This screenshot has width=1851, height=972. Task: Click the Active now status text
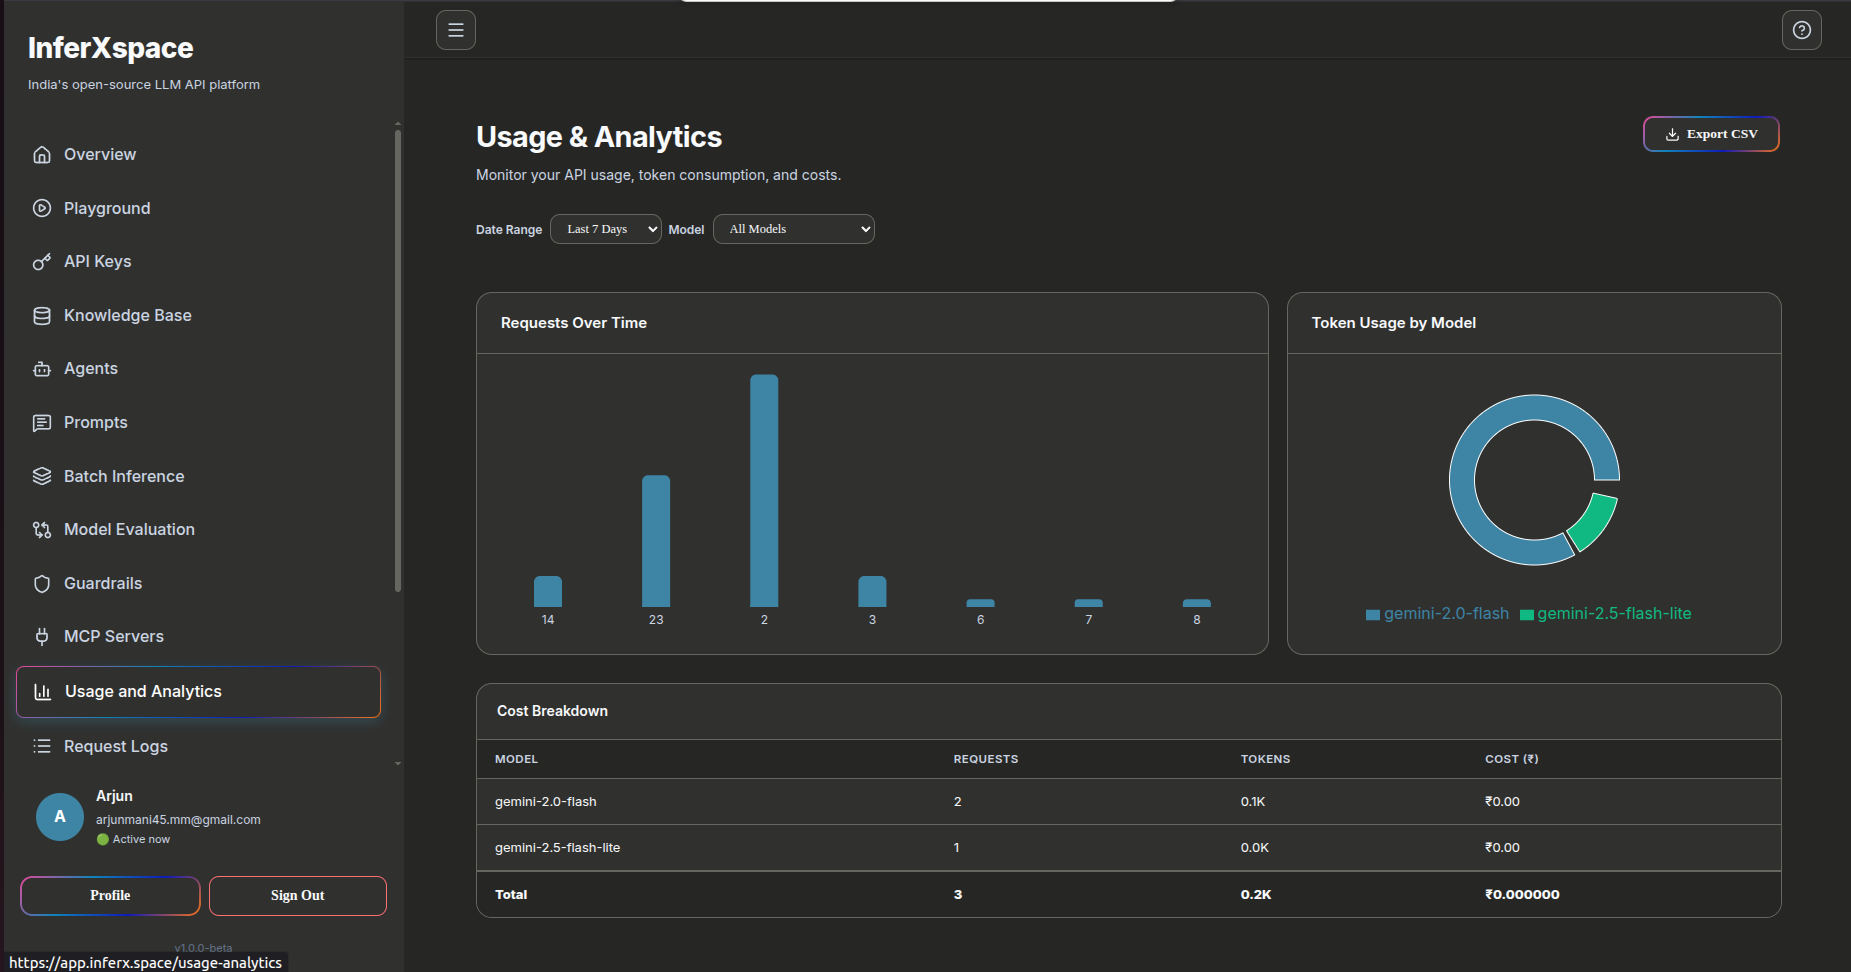click(141, 839)
